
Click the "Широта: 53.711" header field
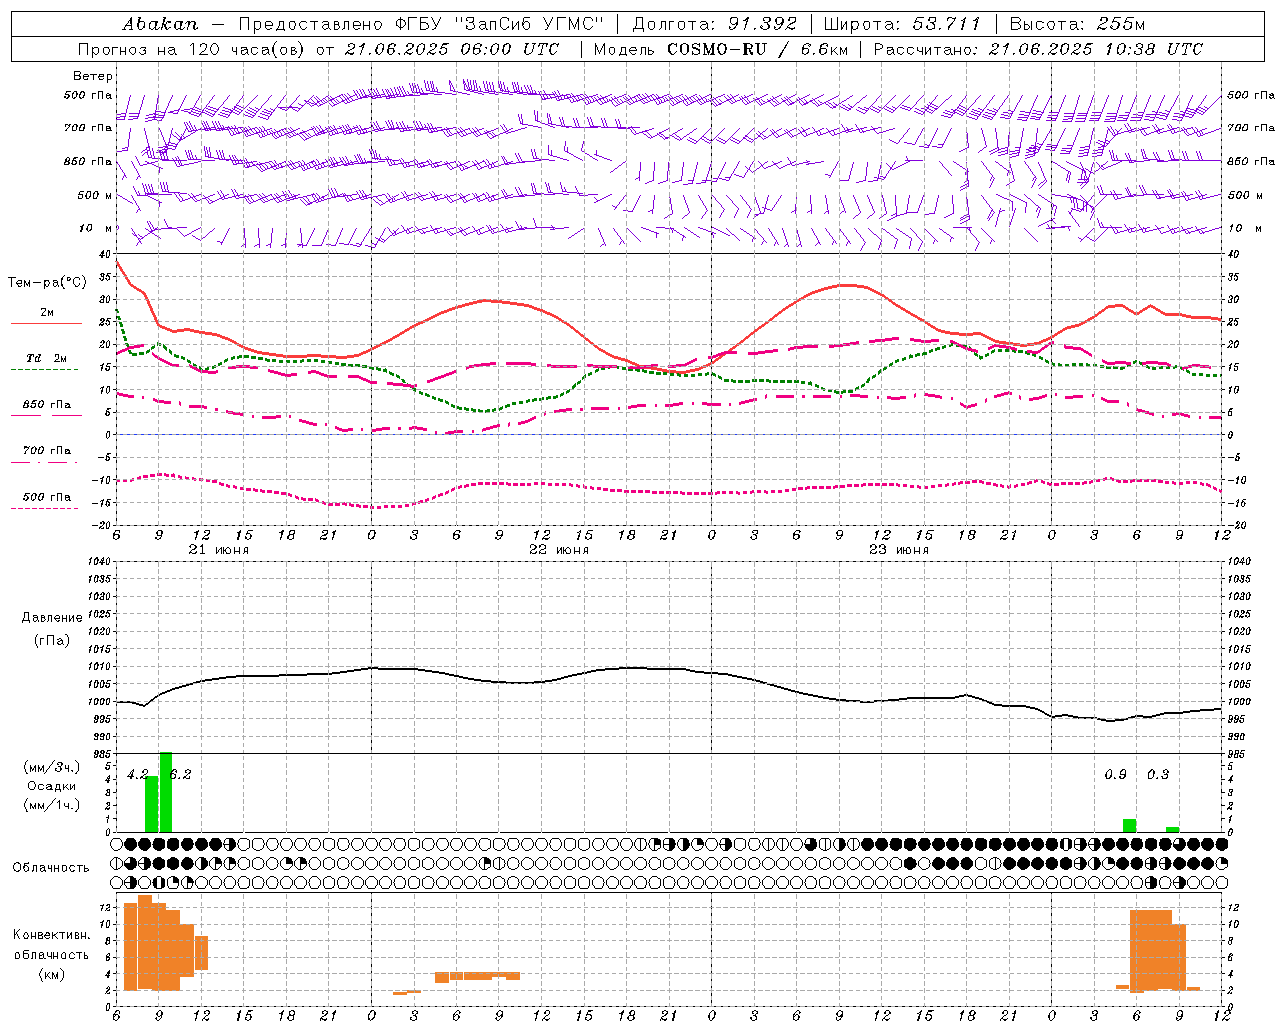pyautogui.click(x=902, y=24)
